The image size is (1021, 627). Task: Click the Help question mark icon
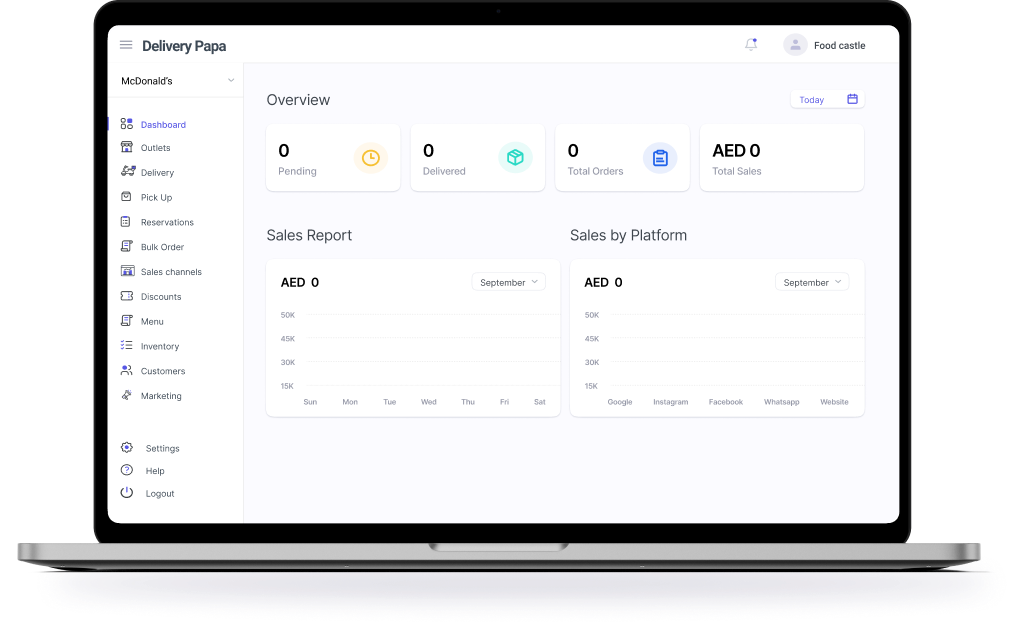(x=127, y=470)
